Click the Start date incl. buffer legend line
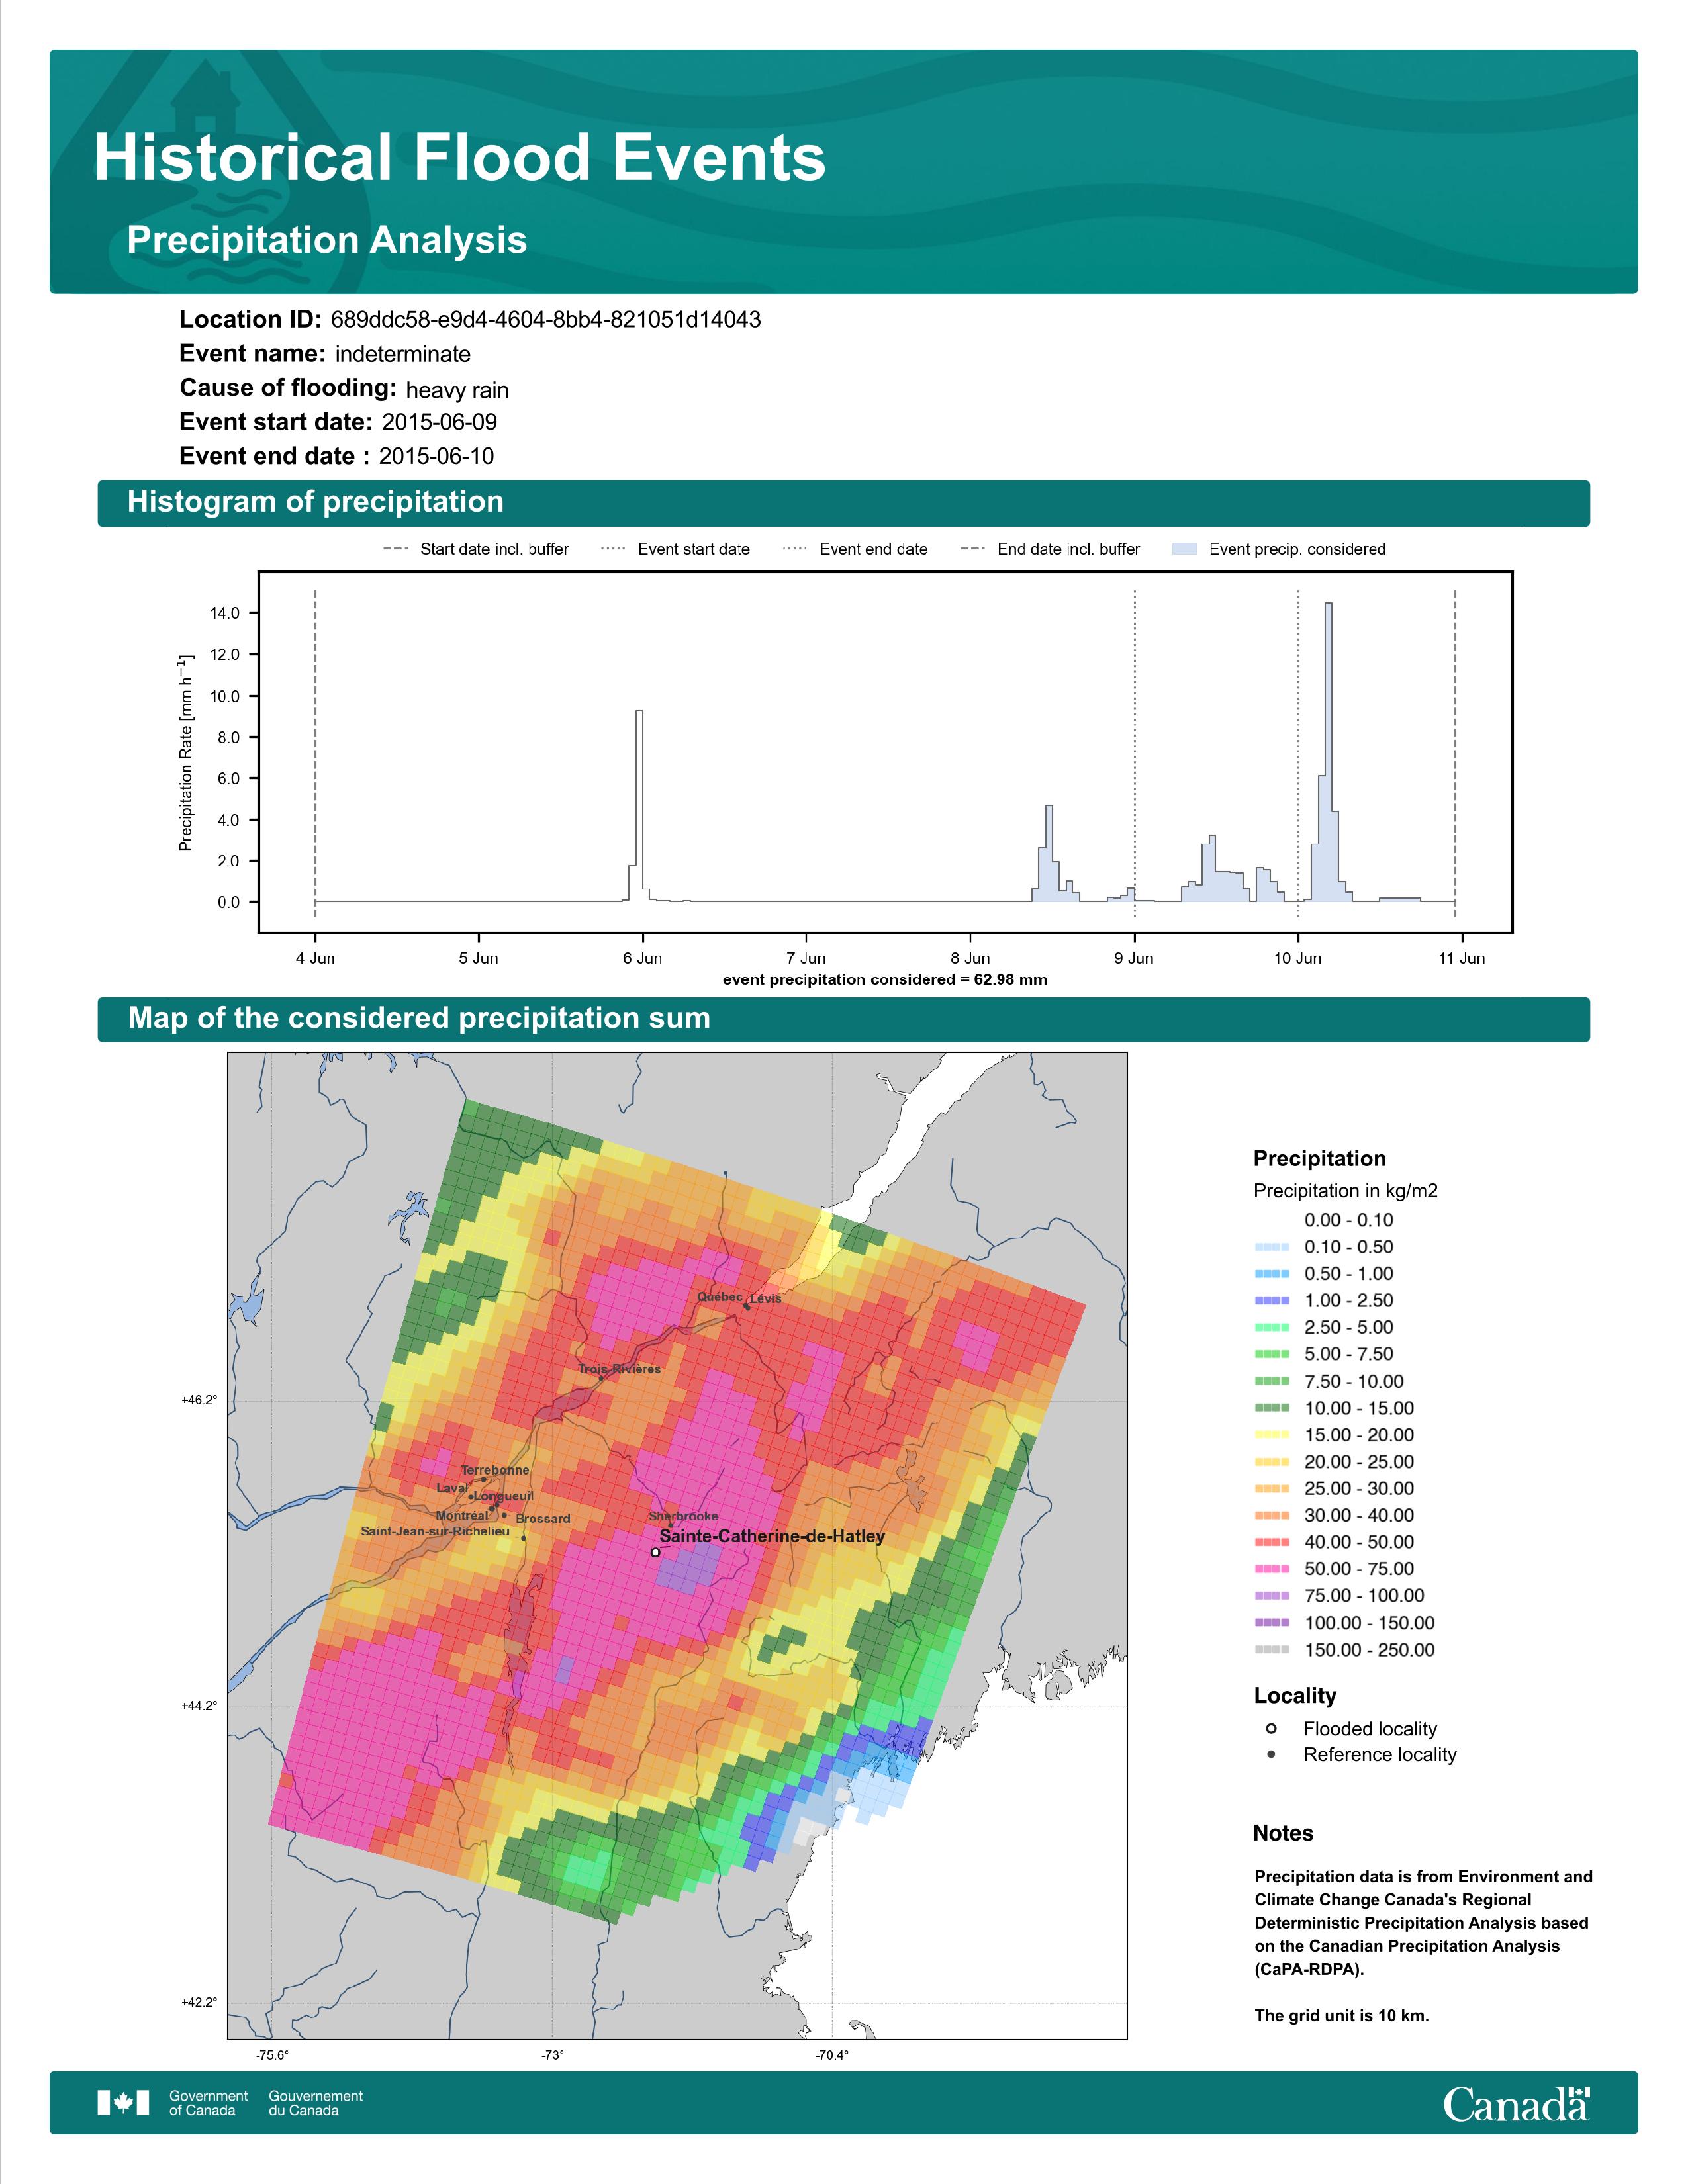Viewport: 1688px width, 2184px height. (396, 549)
